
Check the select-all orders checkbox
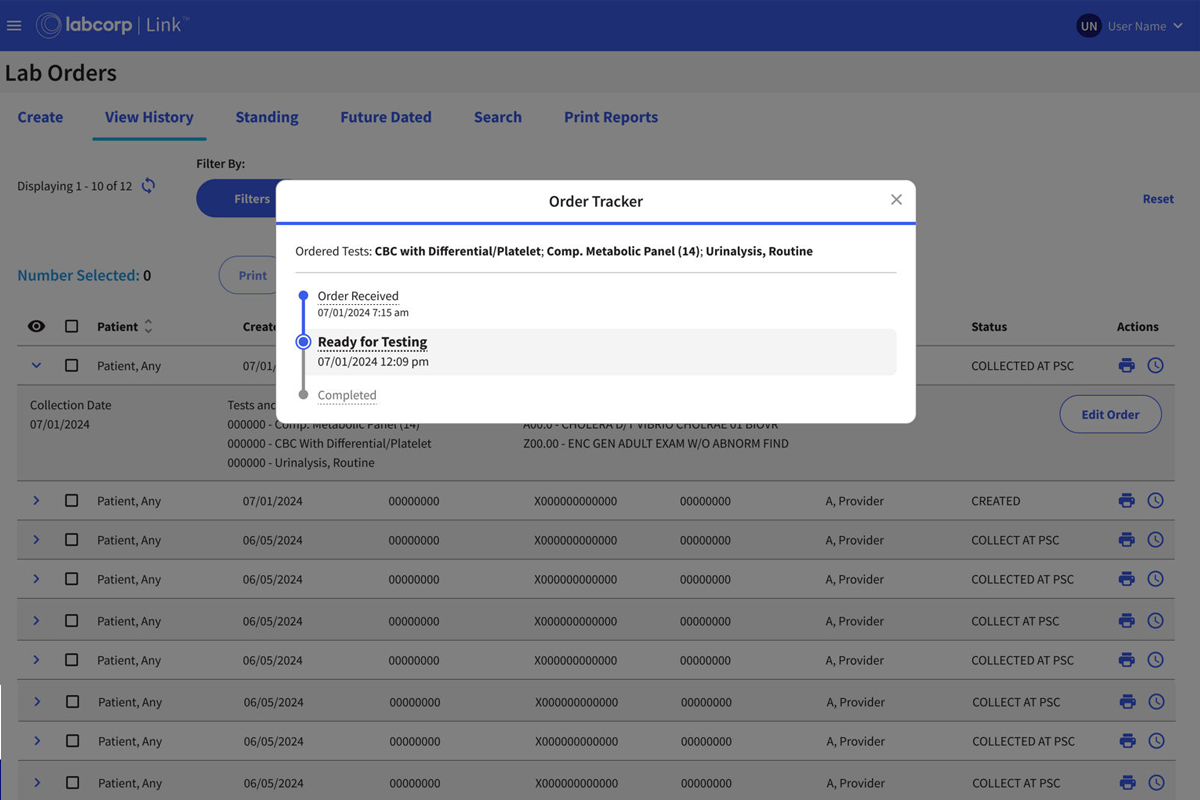tap(71, 326)
